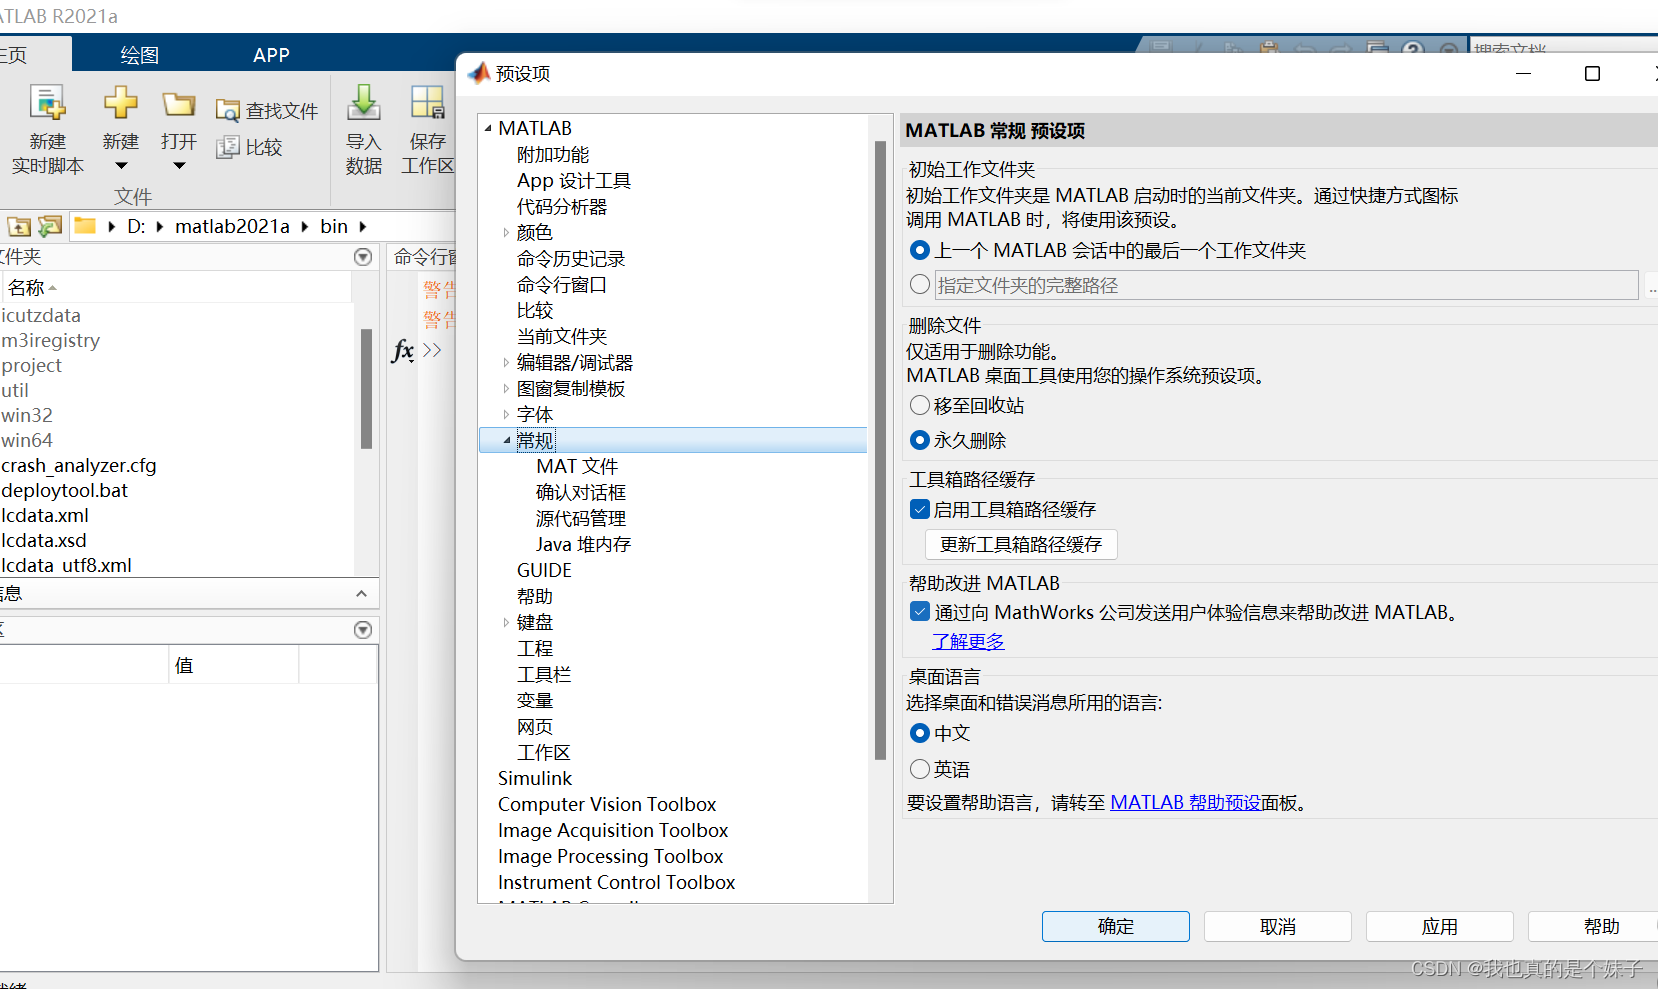The height and width of the screenshot is (989, 1658).
Task: Select 命令行窗口 in preferences tree
Action: pos(562,285)
